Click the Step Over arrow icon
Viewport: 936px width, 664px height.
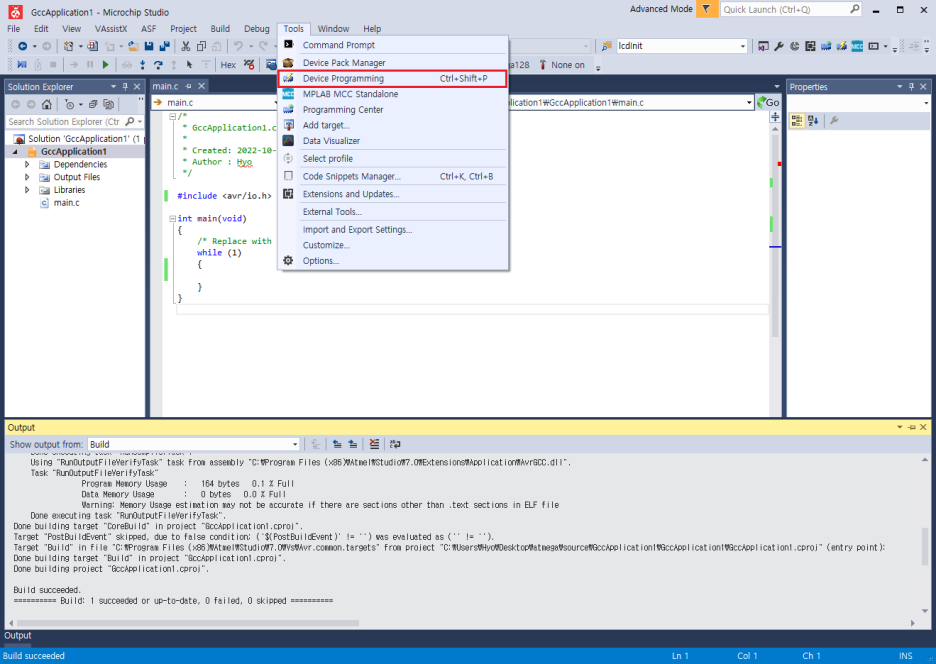[x=158, y=64]
